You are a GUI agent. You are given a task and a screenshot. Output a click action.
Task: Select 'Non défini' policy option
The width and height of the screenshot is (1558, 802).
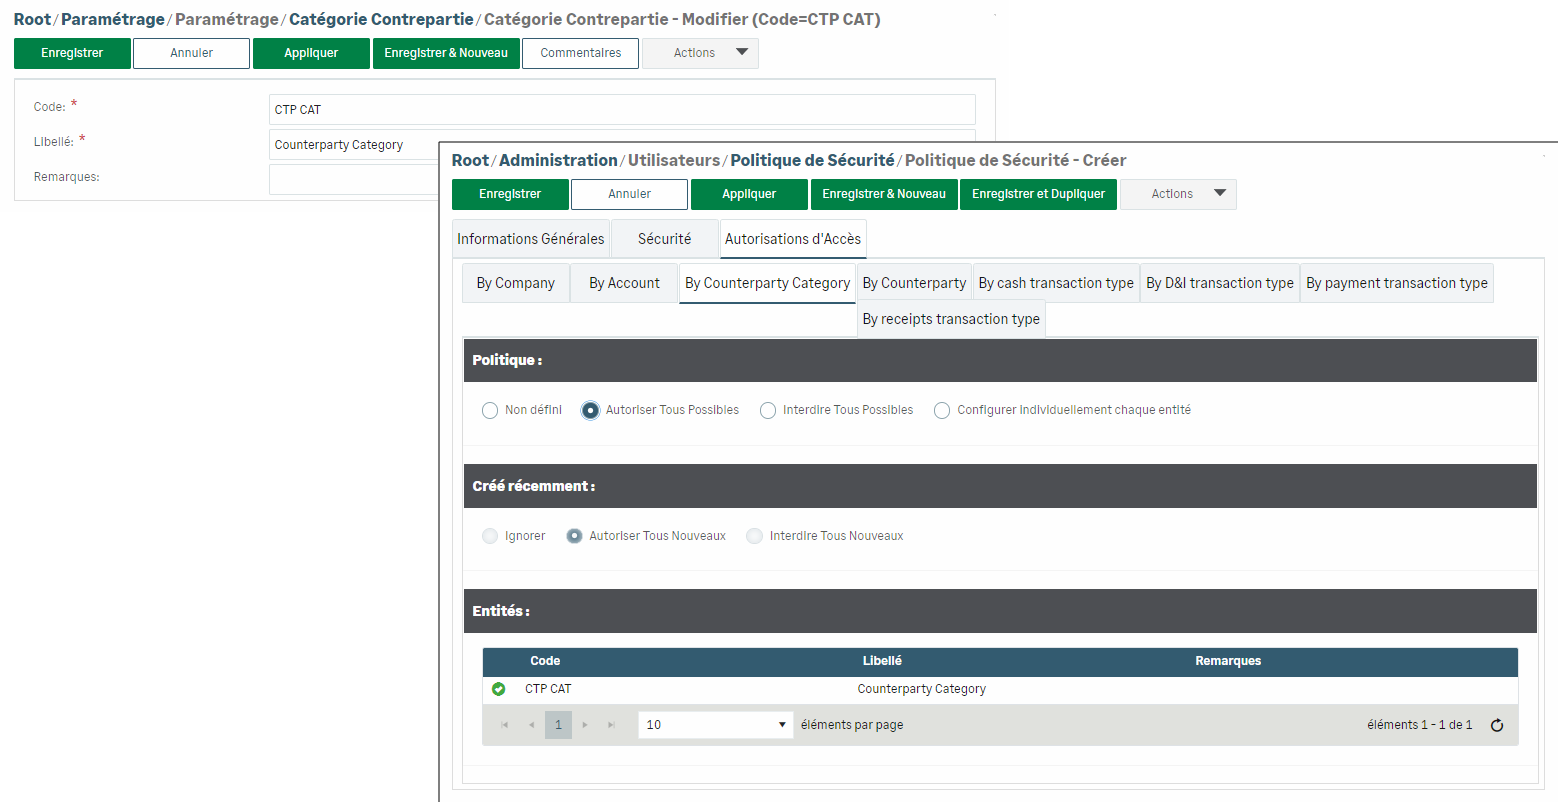(490, 410)
